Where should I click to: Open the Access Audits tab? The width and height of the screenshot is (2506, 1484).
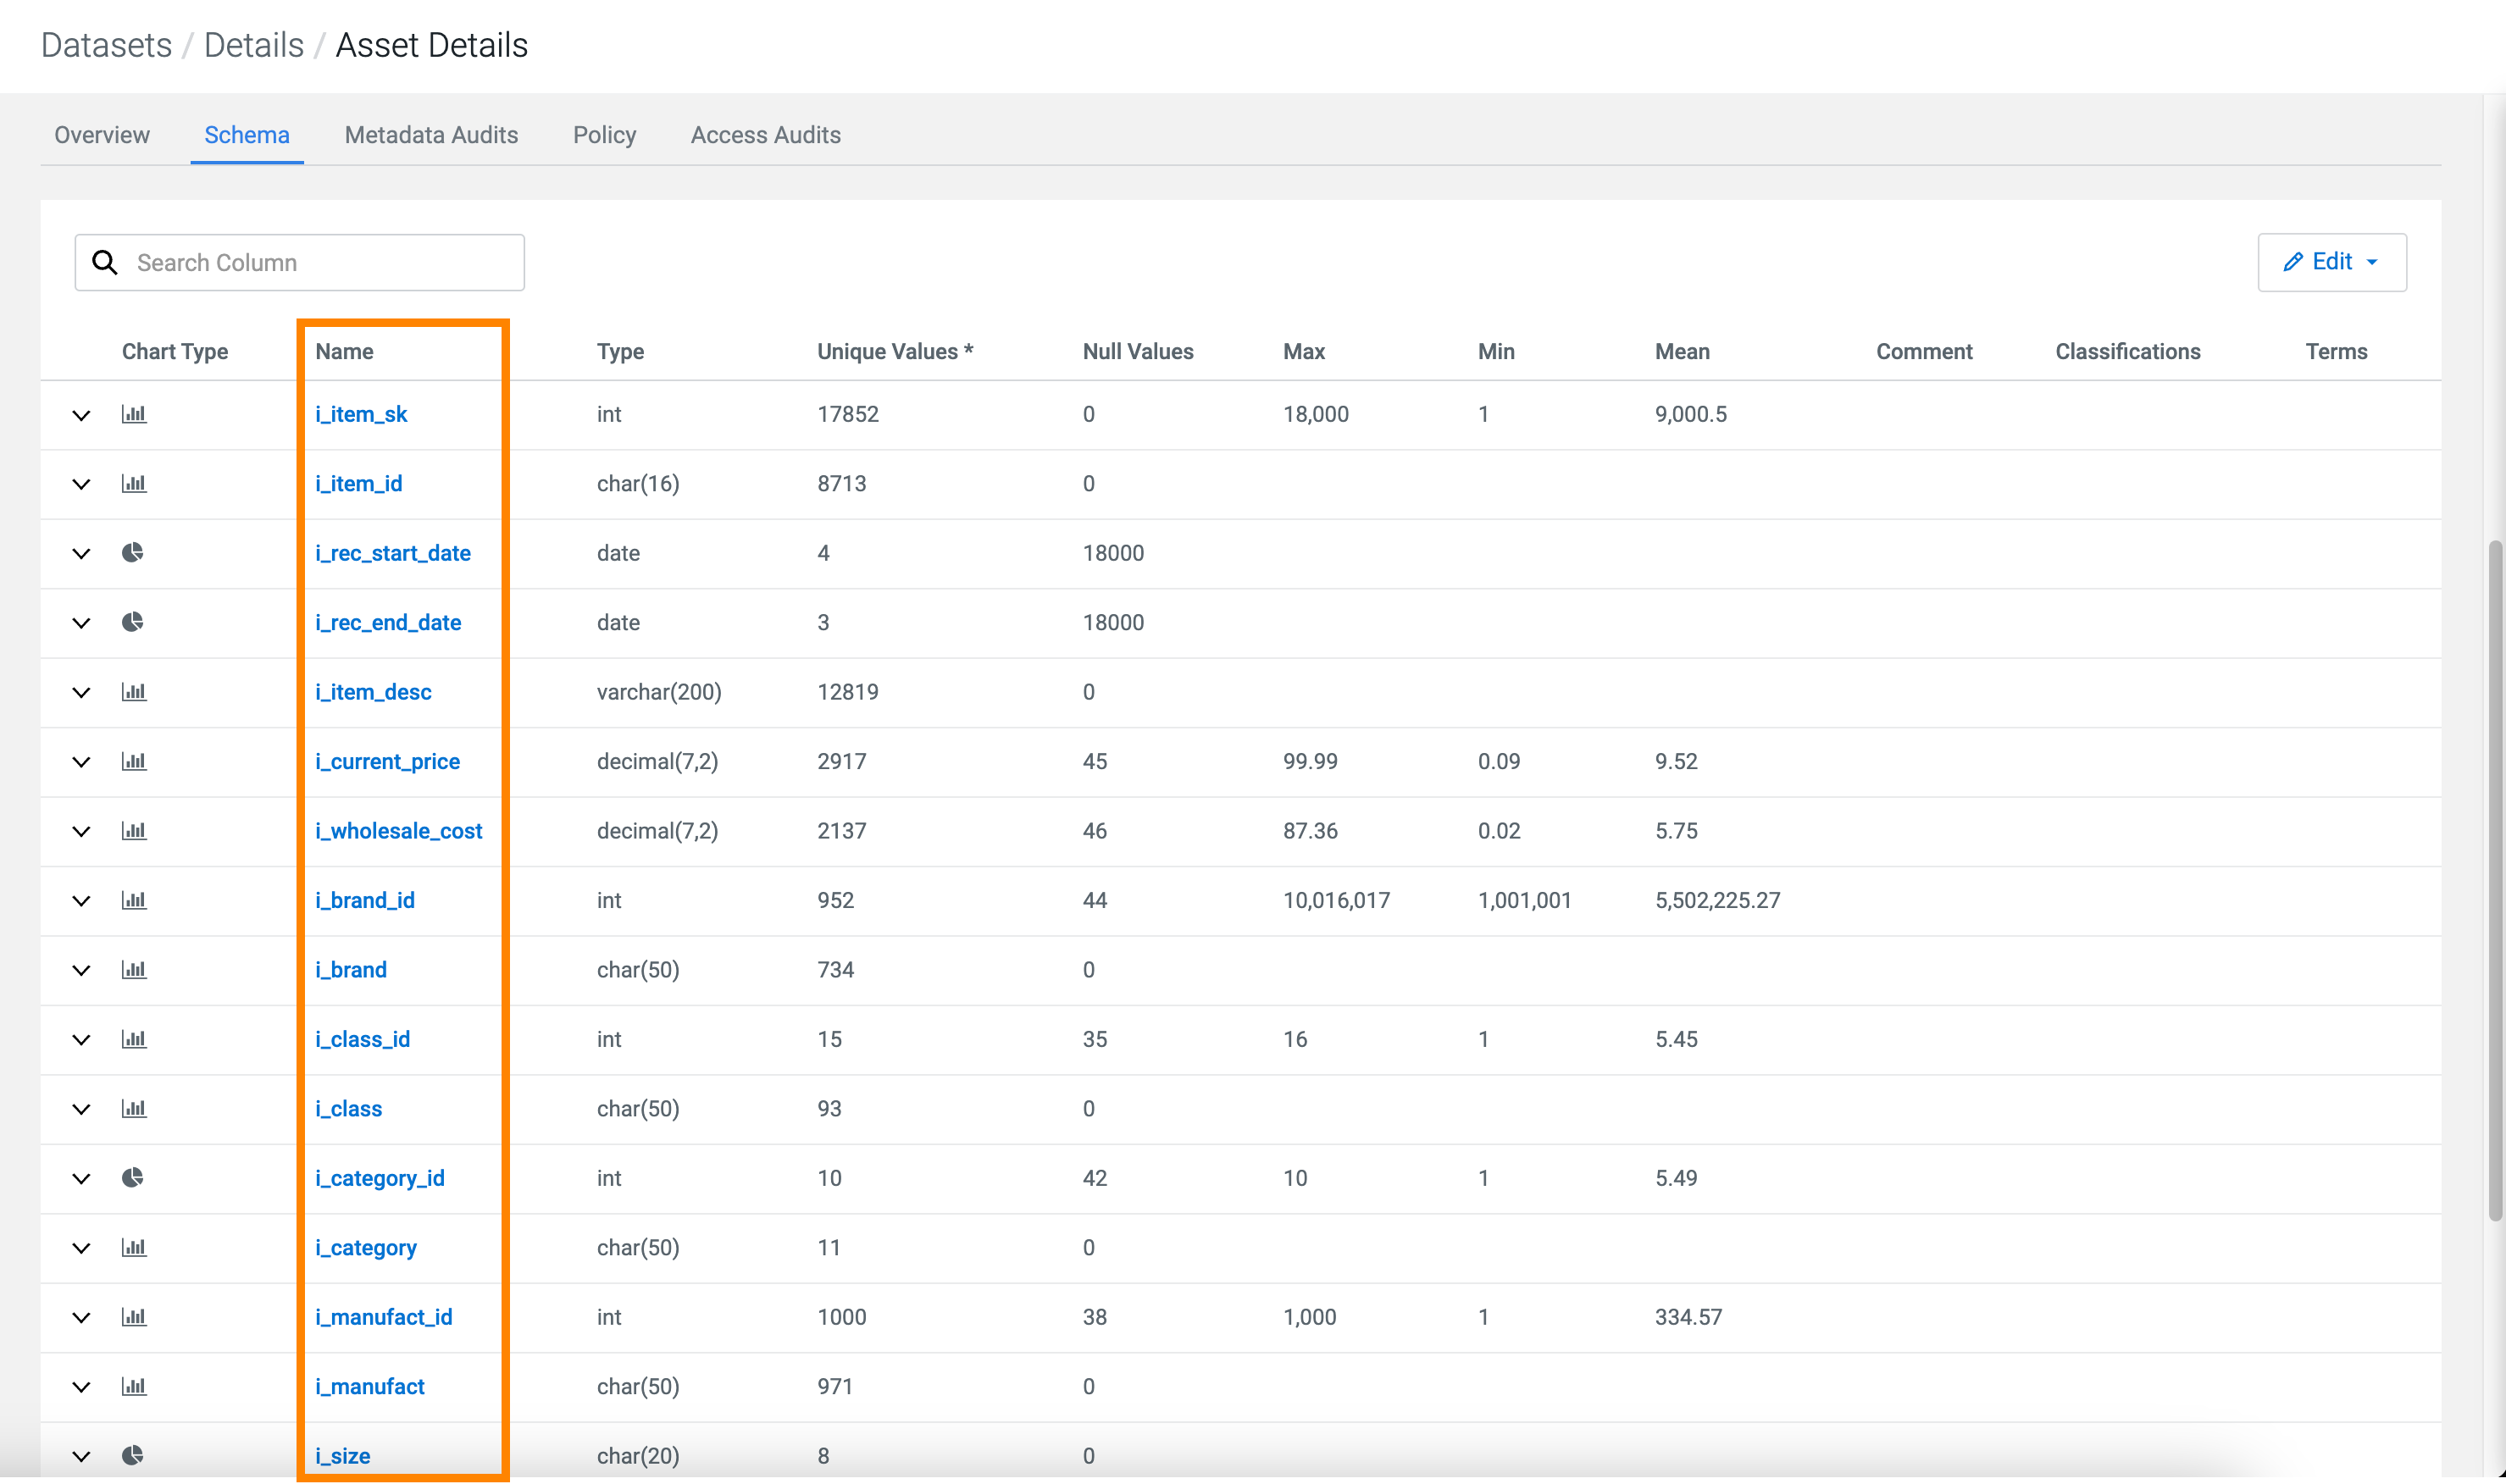(765, 135)
